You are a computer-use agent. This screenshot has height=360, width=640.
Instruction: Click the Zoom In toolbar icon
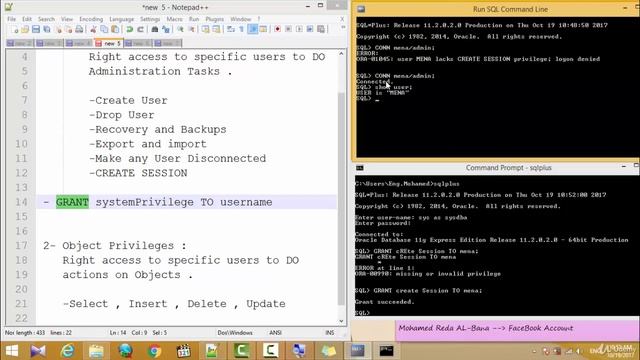pyautogui.click(x=180, y=29)
